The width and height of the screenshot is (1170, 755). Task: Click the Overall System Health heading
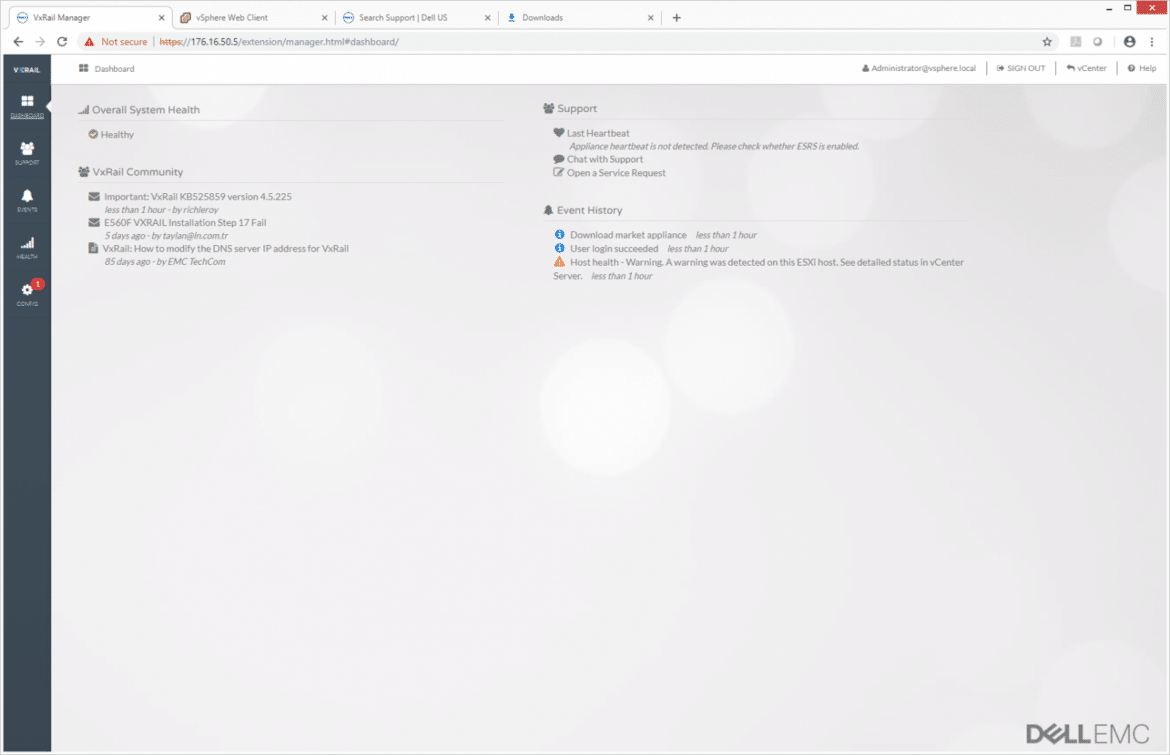(x=146, y=110)
